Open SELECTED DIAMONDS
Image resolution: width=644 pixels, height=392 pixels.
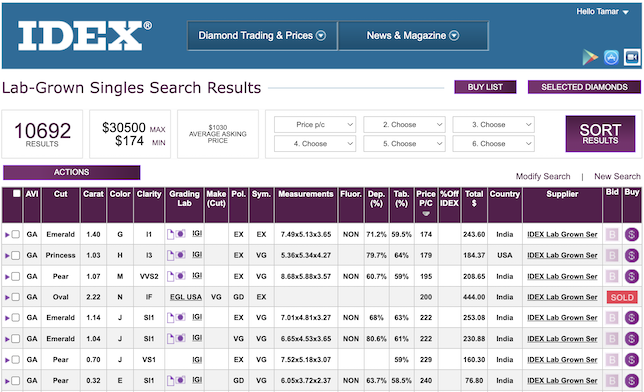tap(584, 87)
